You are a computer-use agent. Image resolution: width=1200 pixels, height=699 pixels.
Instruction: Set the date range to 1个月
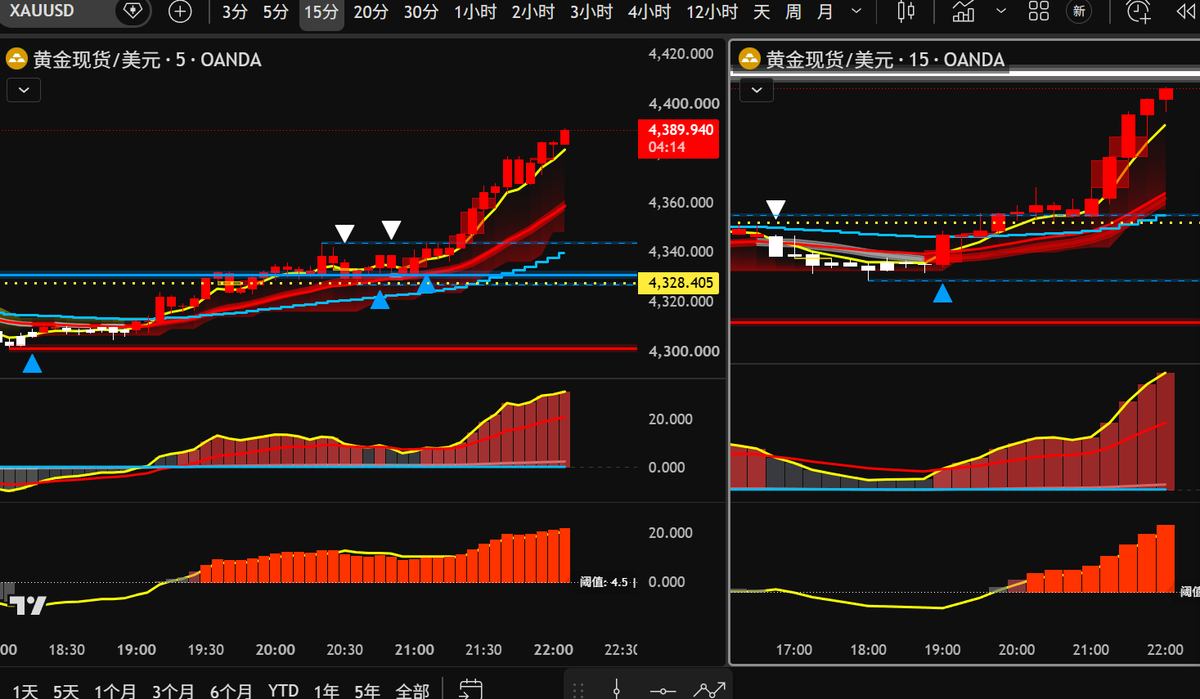tap(116, 690)
